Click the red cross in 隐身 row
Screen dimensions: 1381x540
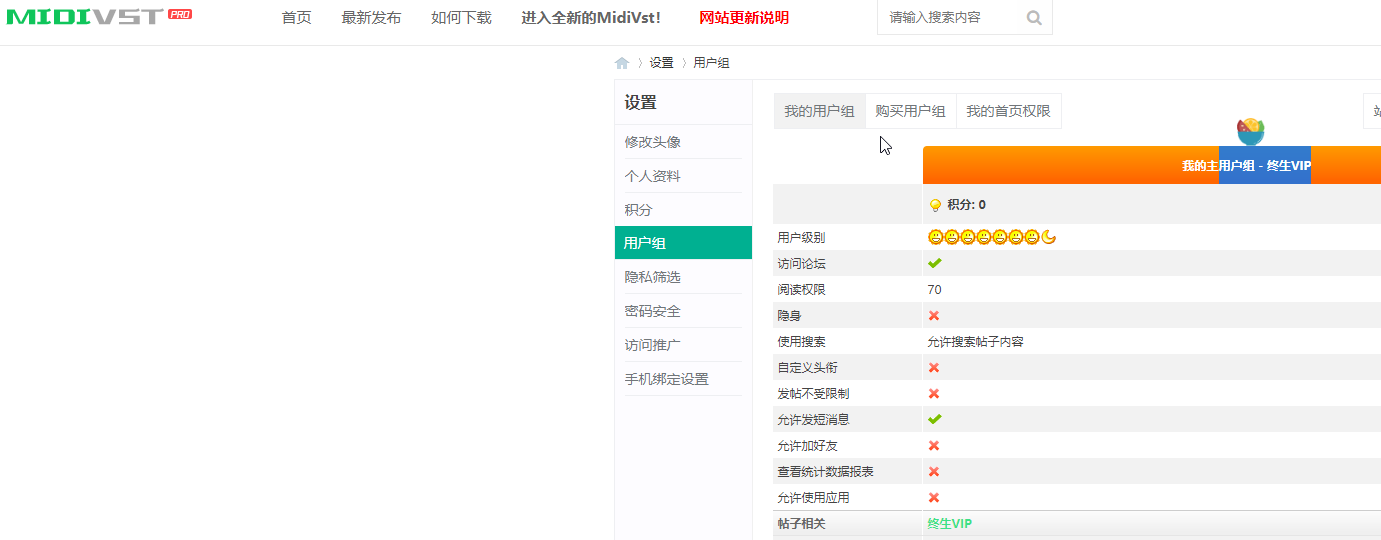[x=934, y=315]
